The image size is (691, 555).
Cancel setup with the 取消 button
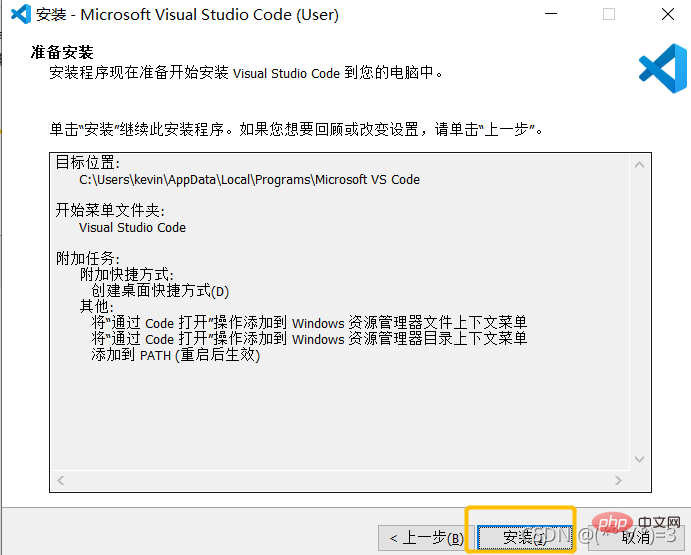635,538
